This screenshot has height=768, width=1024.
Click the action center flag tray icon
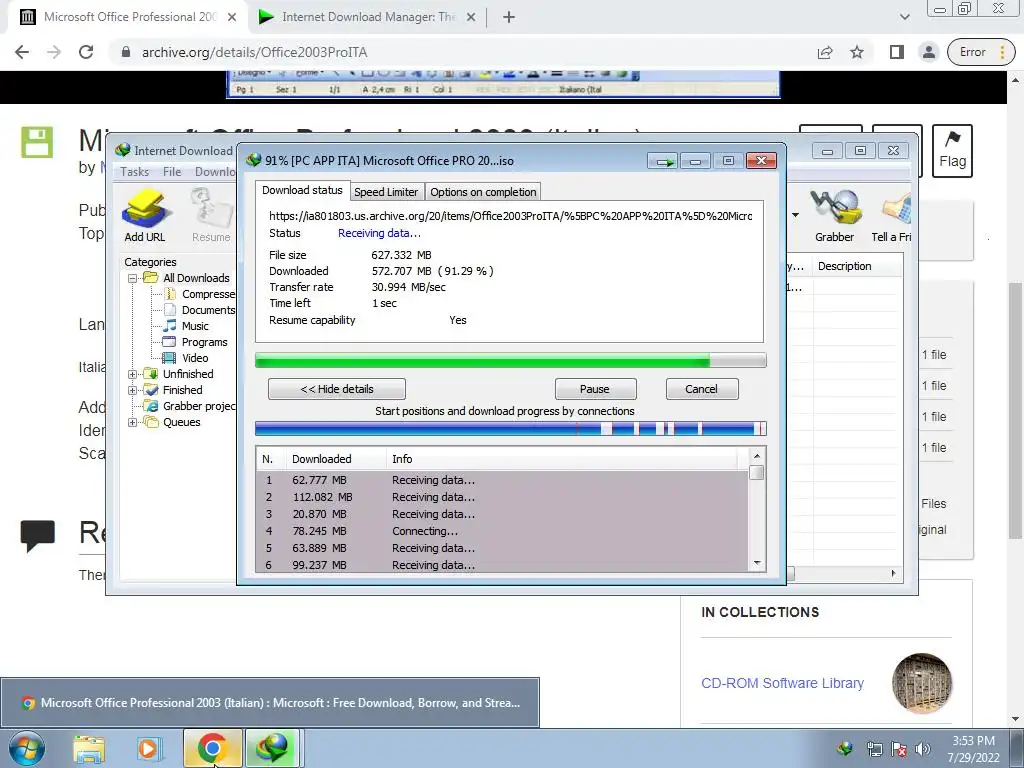899,749
